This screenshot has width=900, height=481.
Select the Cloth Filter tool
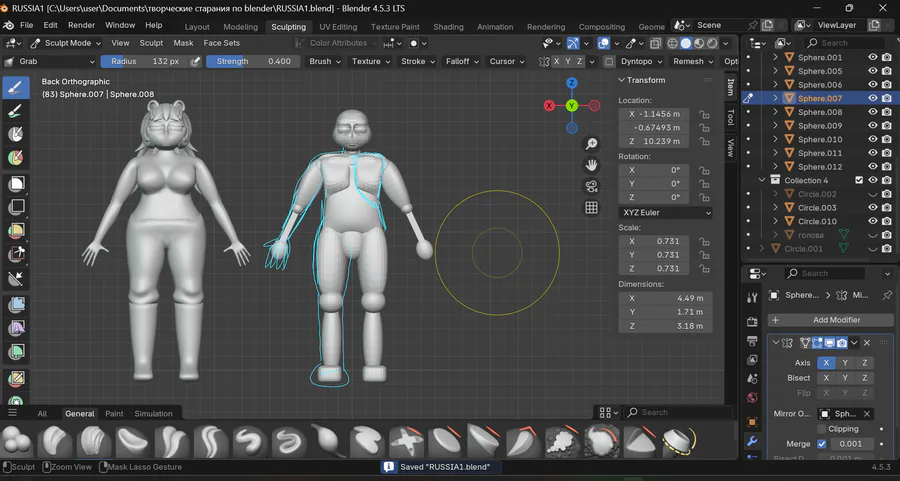pos(16,328)
